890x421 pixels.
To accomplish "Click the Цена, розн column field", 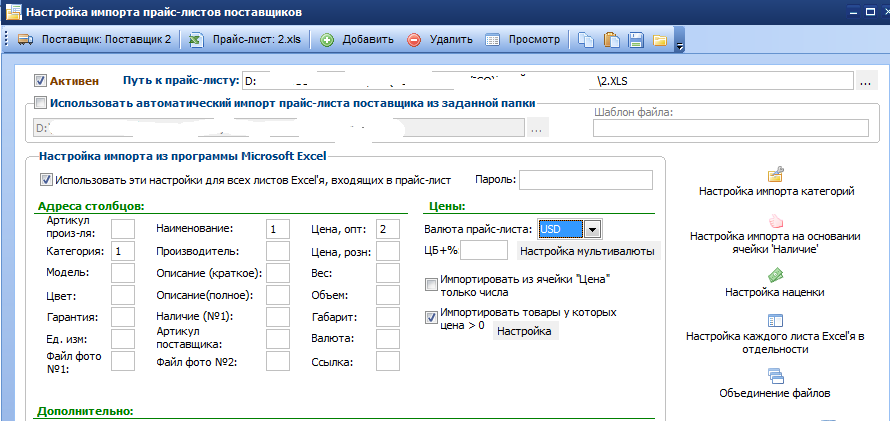I will click(x=388, y=251).
